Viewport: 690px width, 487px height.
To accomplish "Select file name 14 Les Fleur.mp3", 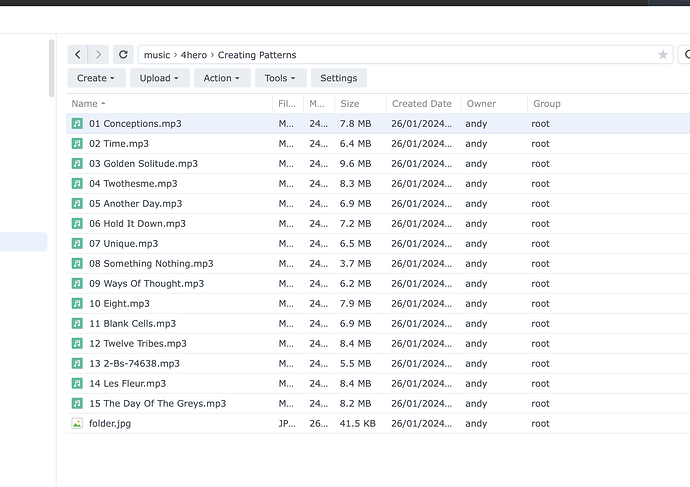I will [128, 384].
